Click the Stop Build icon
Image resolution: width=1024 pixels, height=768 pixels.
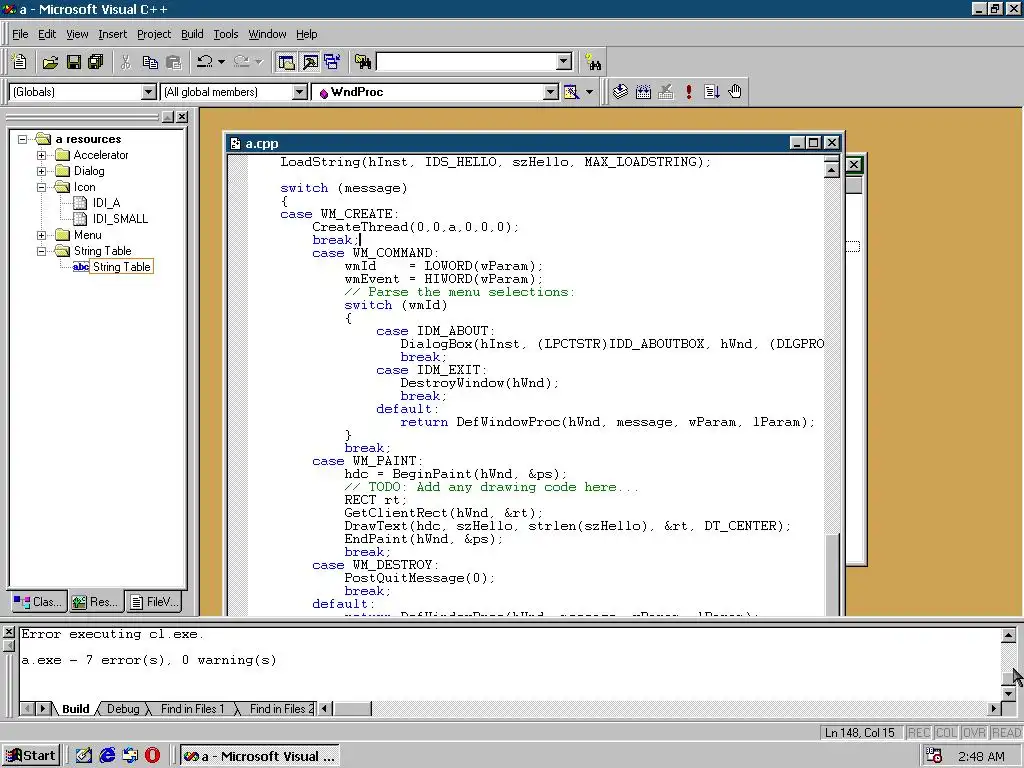click(x=665, y=91)
